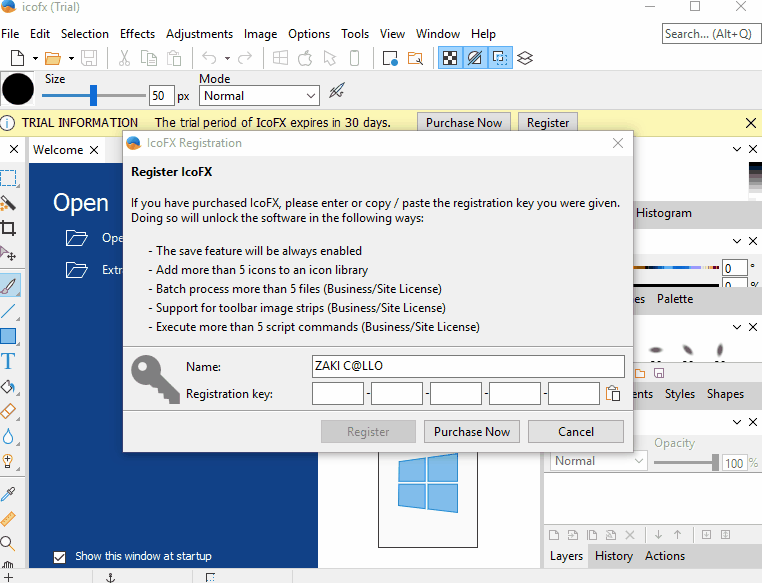
Task: Select the Text tool
Action: [8, 361]
